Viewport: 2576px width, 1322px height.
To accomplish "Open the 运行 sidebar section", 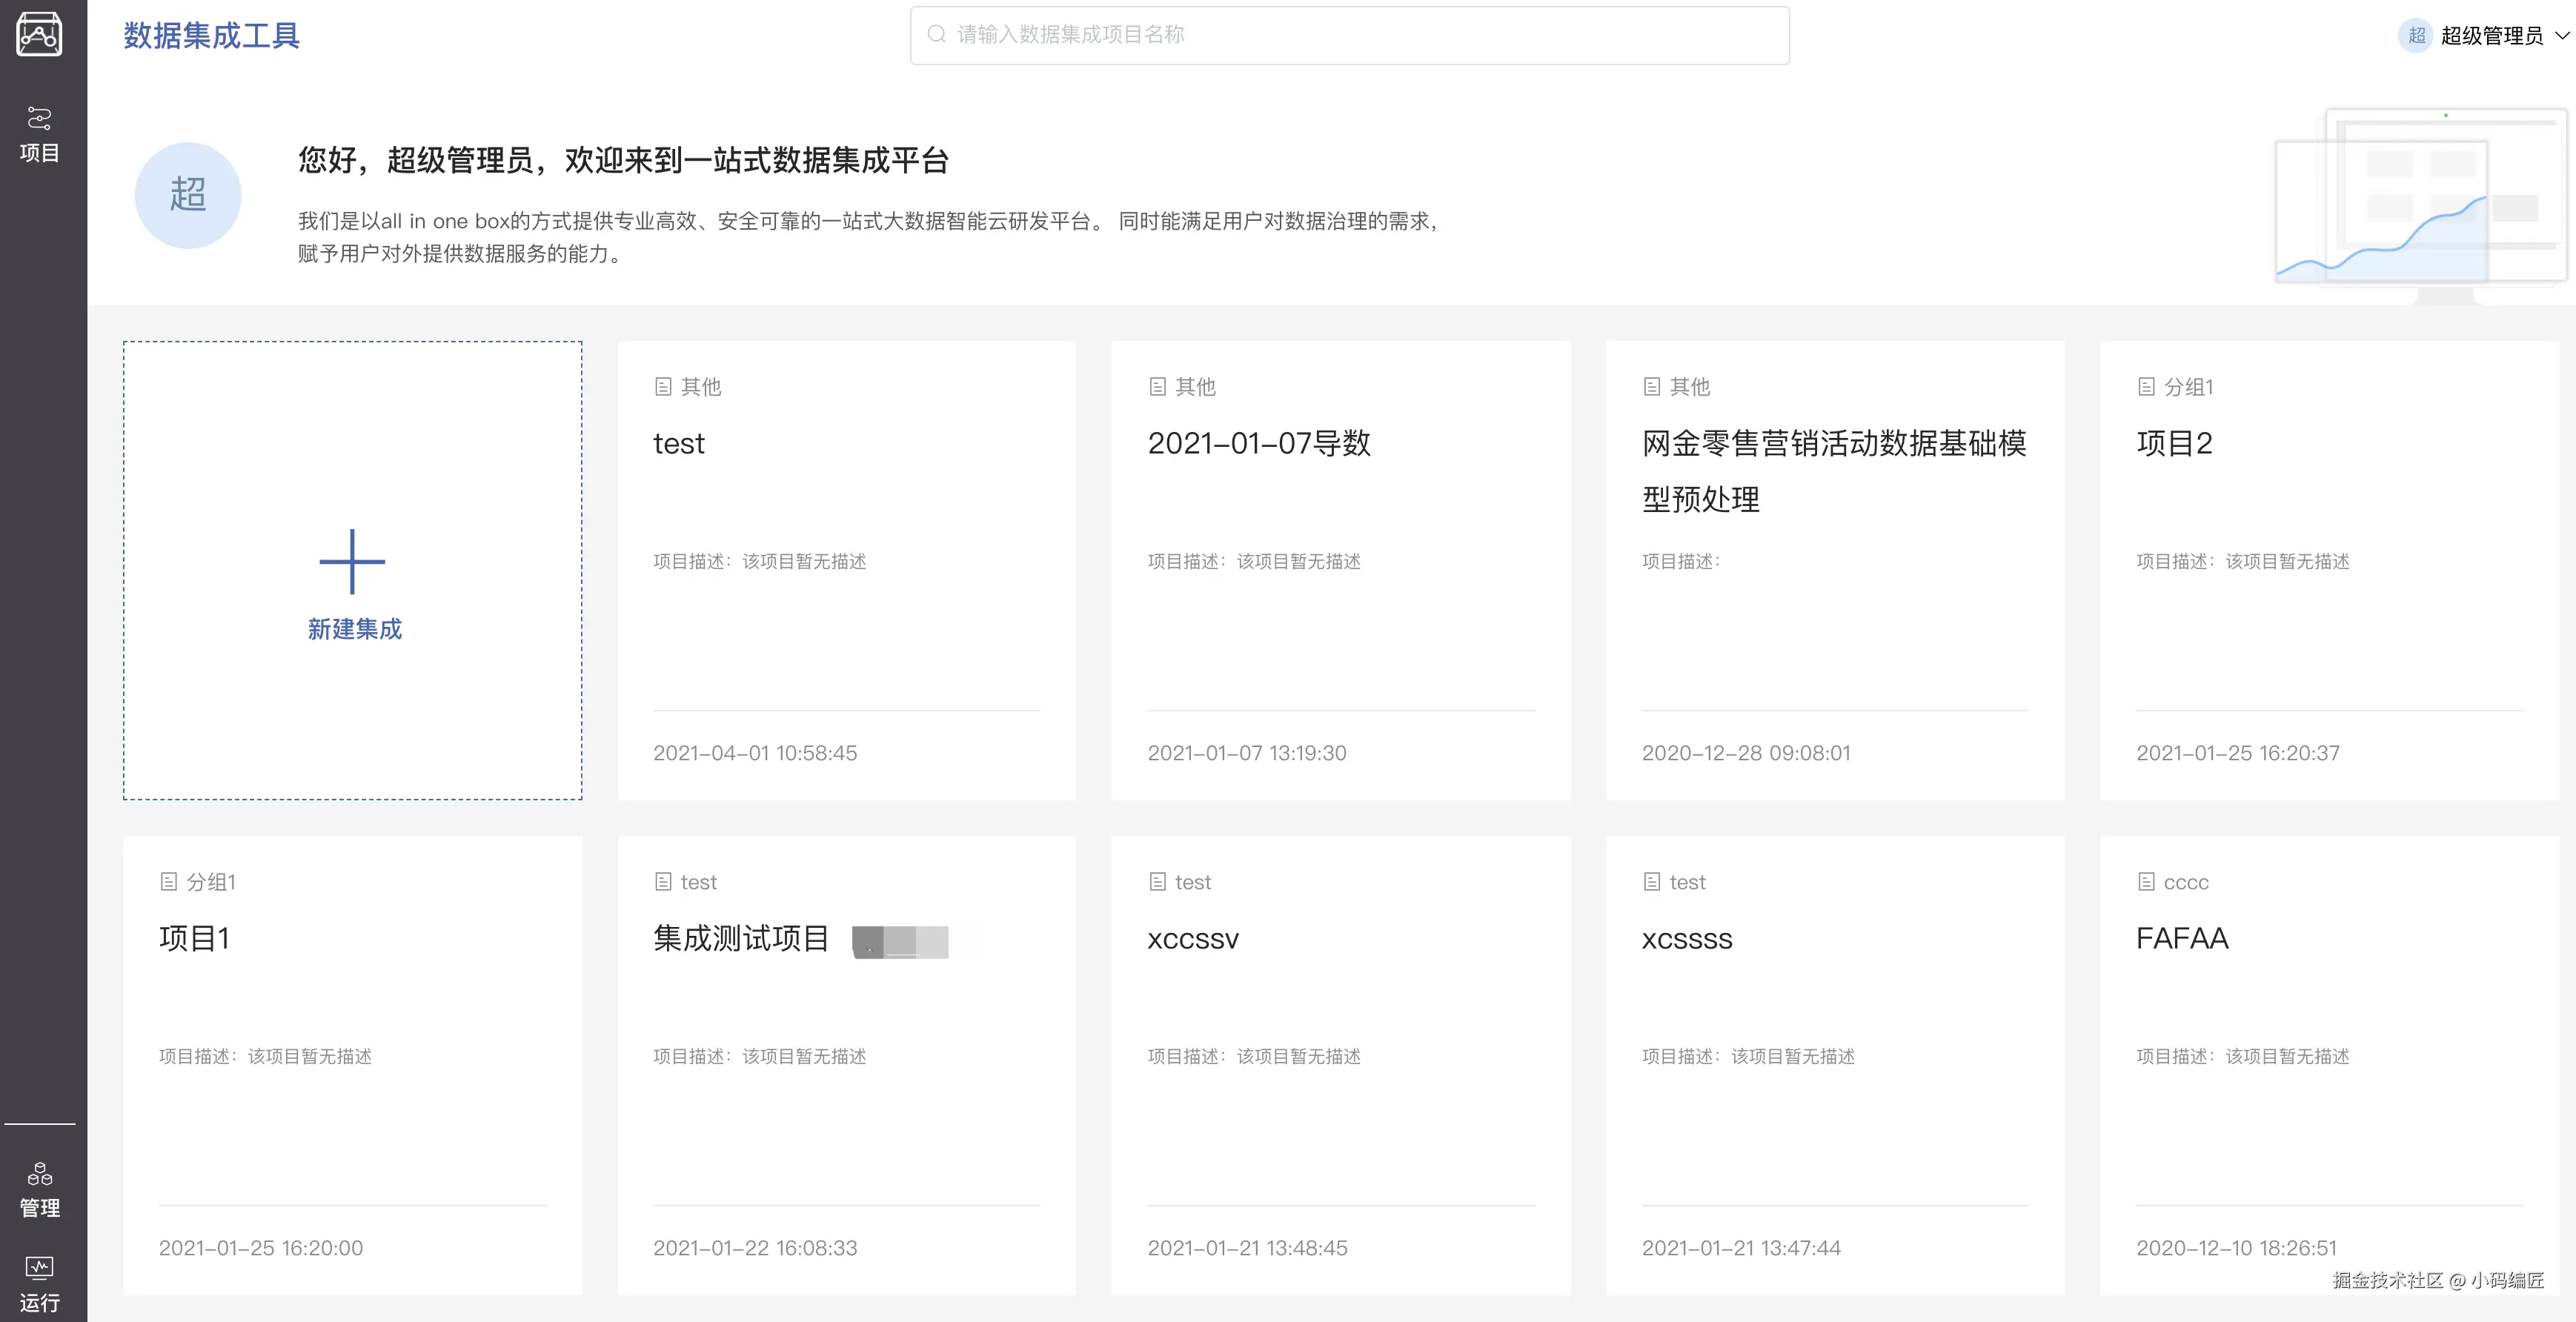I will click(x=39, y=1284).
